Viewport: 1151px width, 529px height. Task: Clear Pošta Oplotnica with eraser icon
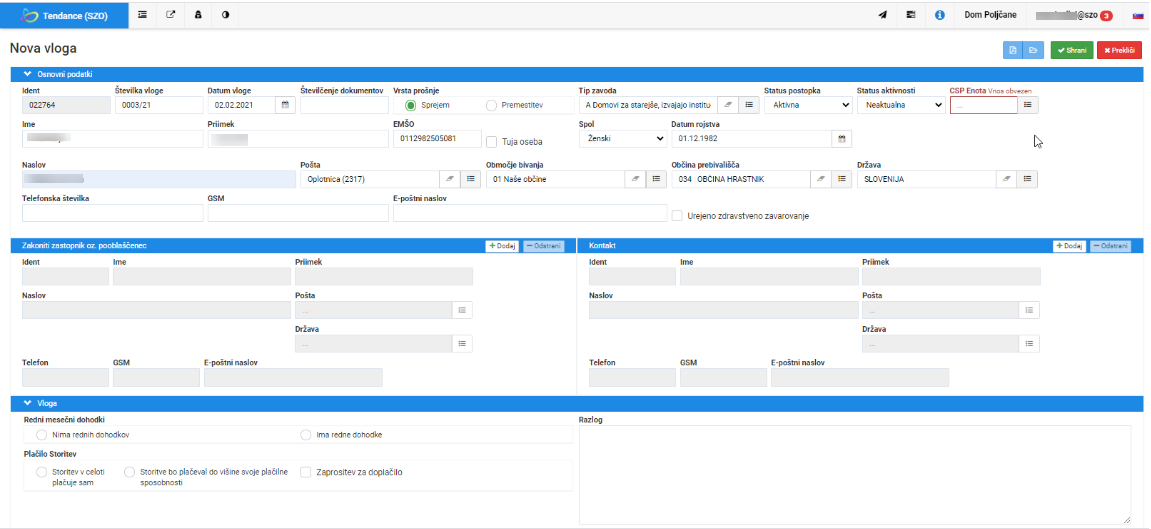pyautogui.click(x=449, y=179)
